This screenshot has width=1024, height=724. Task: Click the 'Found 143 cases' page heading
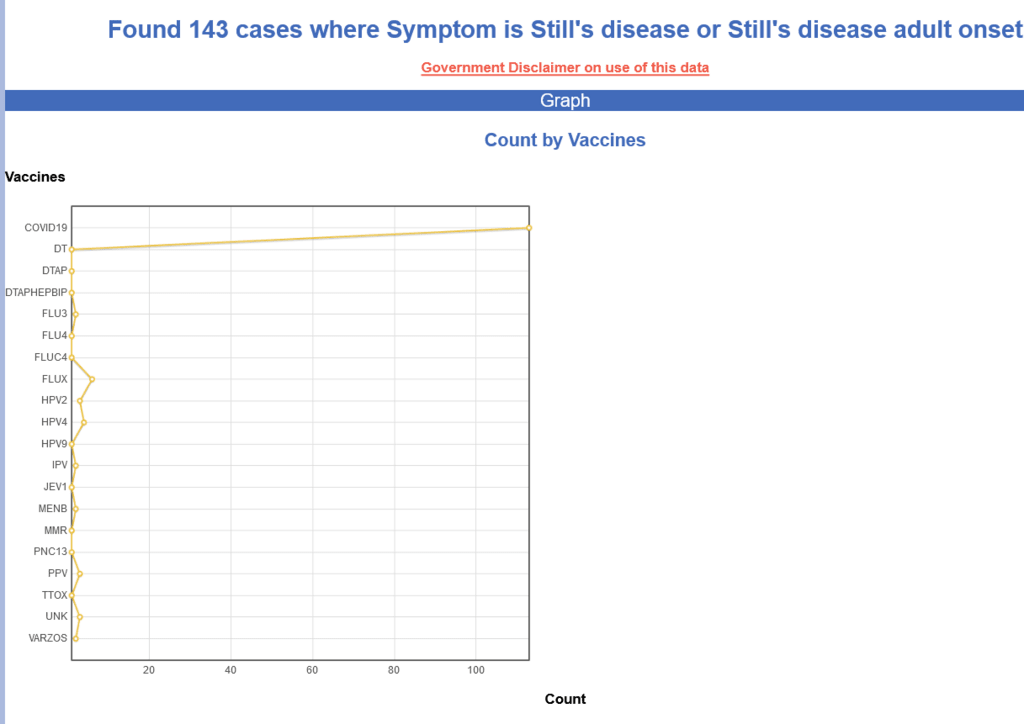click(566, 30)
